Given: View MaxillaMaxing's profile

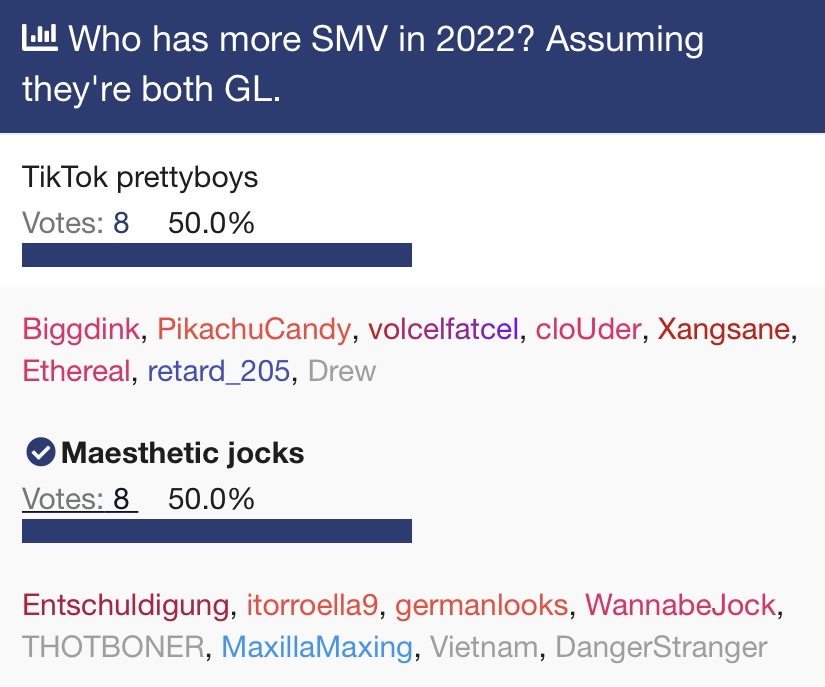Looking at the screenshot, I should click(317, 646).
